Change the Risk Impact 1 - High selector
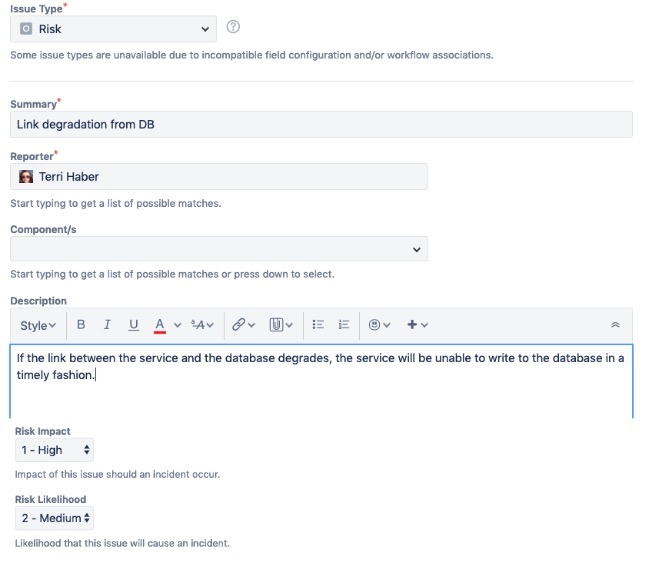Viewport: 655px width, 568px height. point(54,450)
